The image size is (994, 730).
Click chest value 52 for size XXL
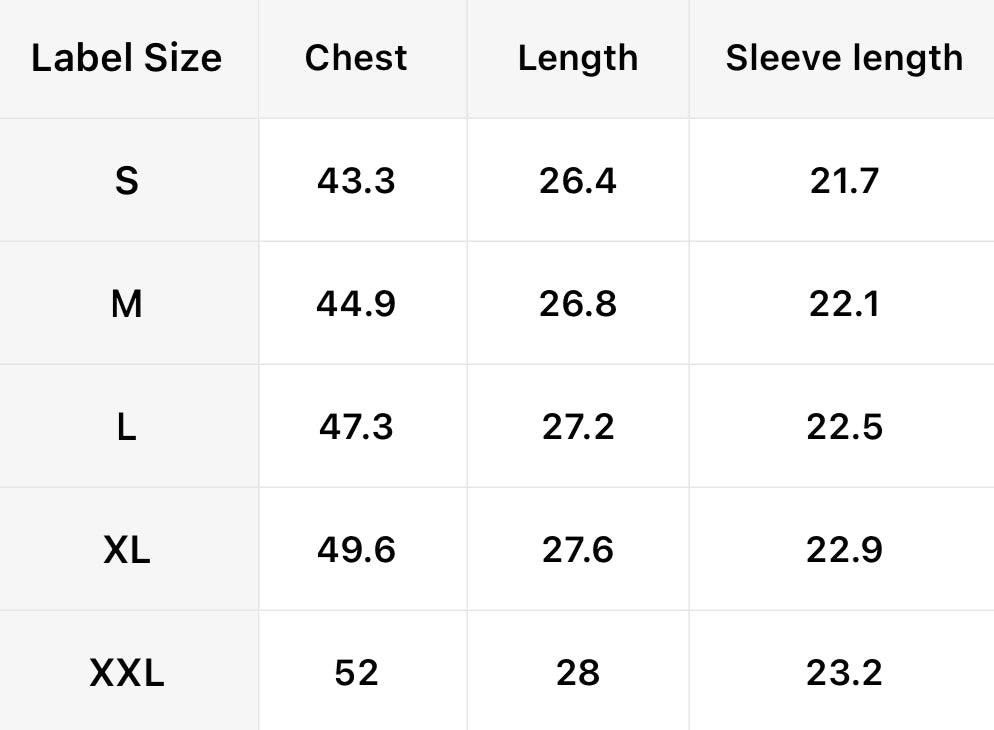pos(356,673)
